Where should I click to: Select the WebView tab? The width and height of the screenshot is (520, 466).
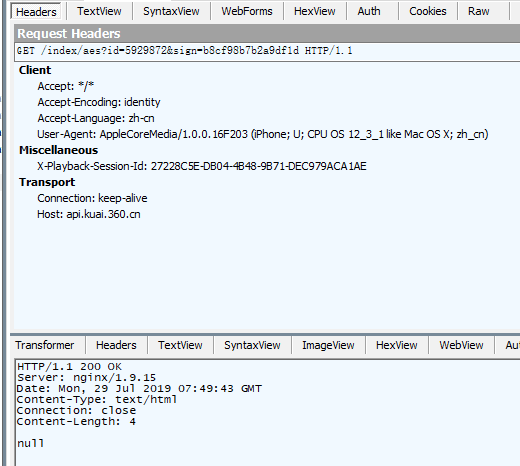[461, 345]
